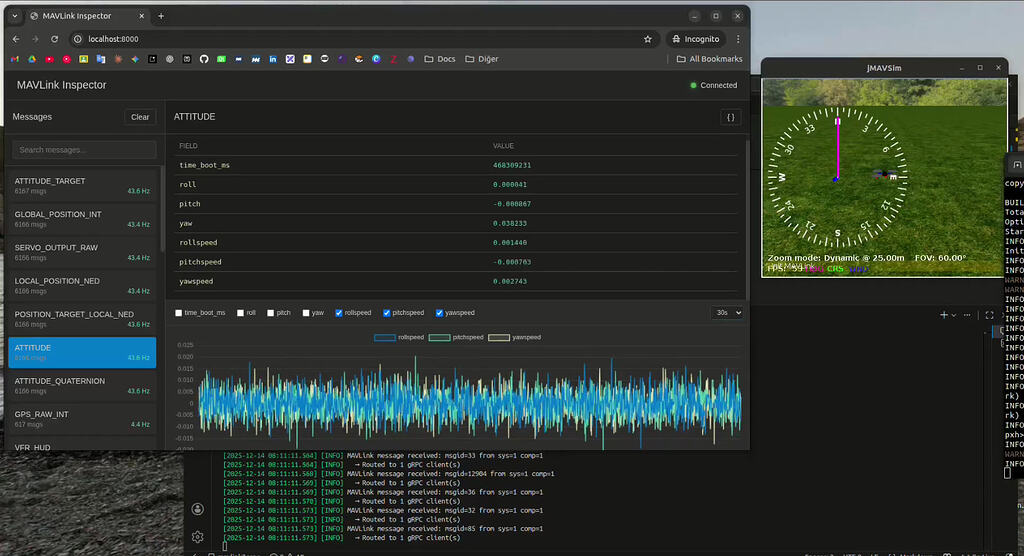This screenshot has width=1024, height=556.
Task: Check the time_boot_ms checkbox
Action: click(179, 313)
